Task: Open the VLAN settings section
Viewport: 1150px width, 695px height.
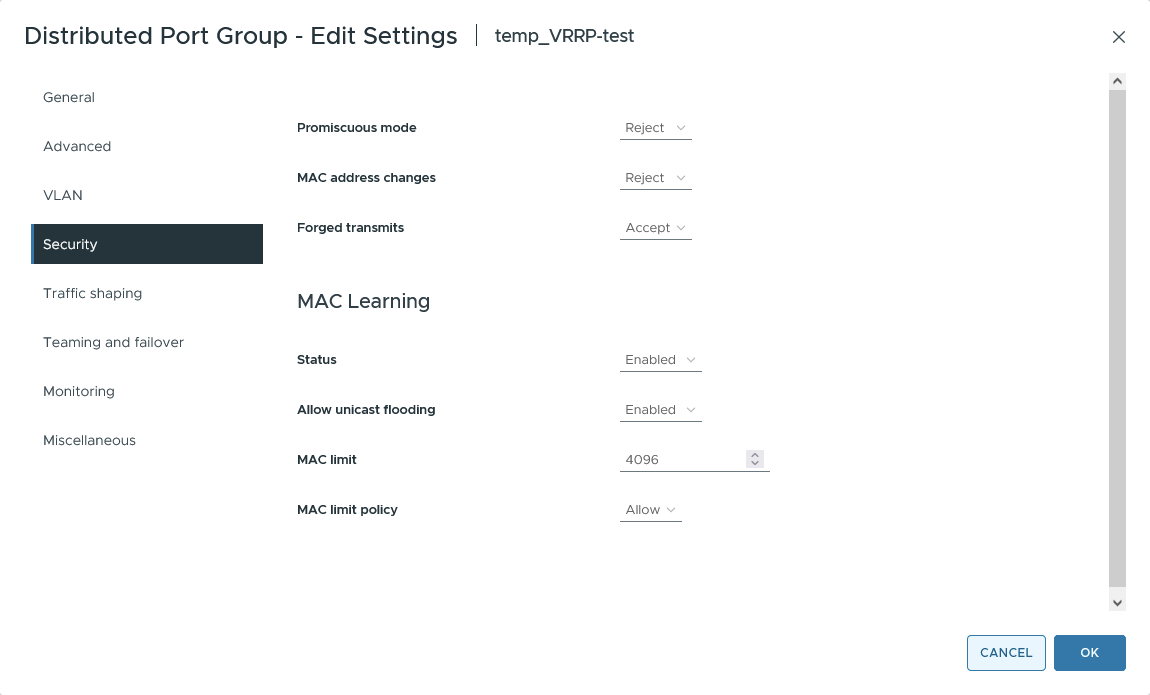Action: [x=62, y=195]
